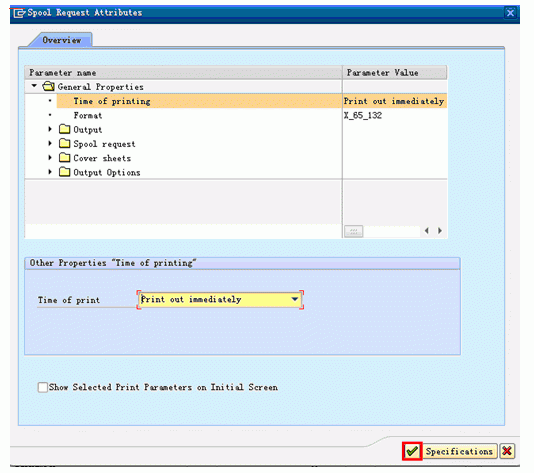This screenshot has width=534, height=473.
Task: Click the General Properties open folder icon
Action: tap(48, 86)
